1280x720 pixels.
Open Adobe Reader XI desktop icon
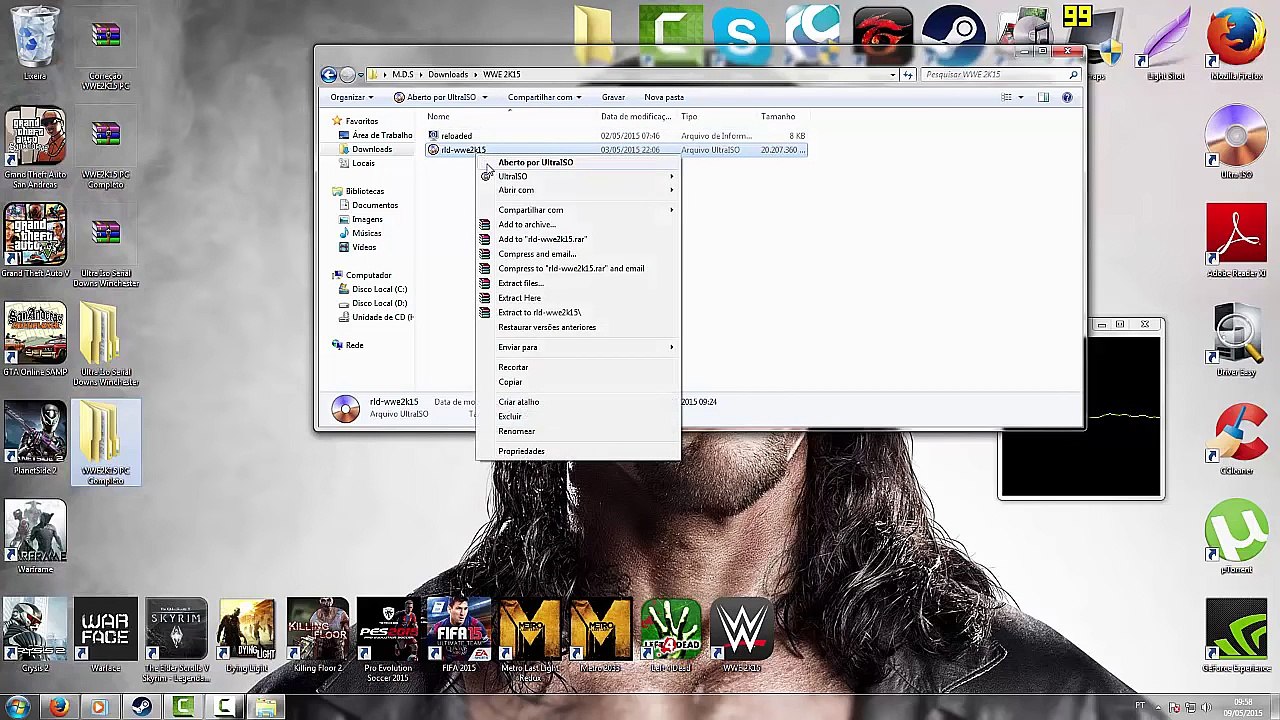click(x=1236, y=240)
